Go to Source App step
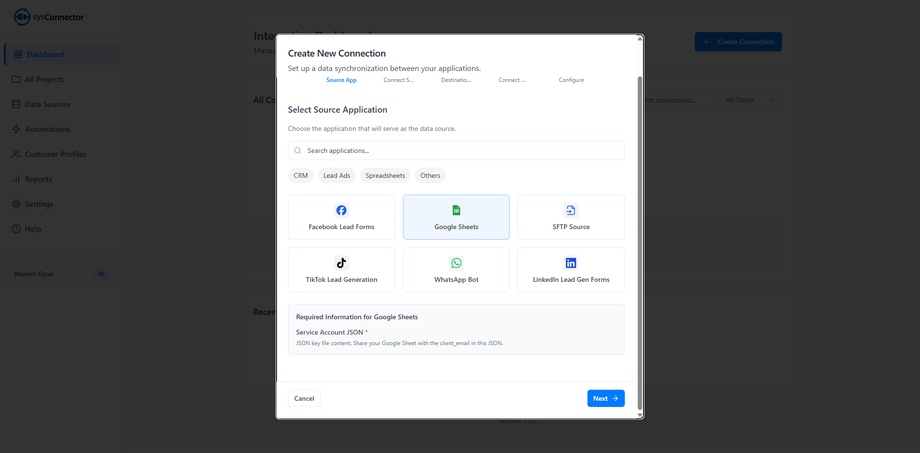 click(x=341, y=80)
